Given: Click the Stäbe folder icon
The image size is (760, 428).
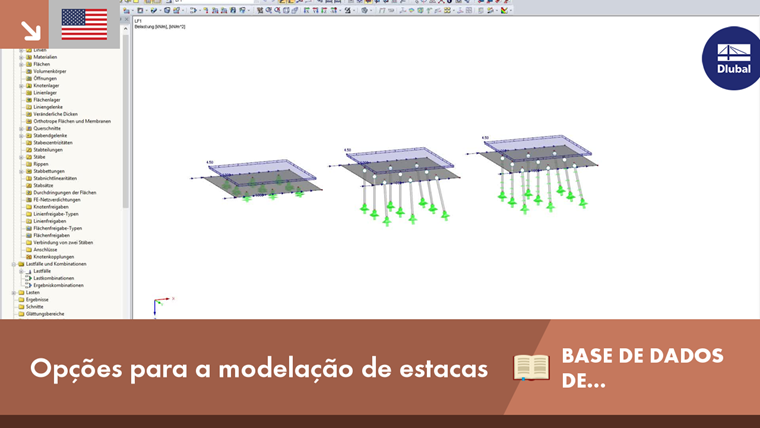Looking at the screenshot, I should 29,157.
